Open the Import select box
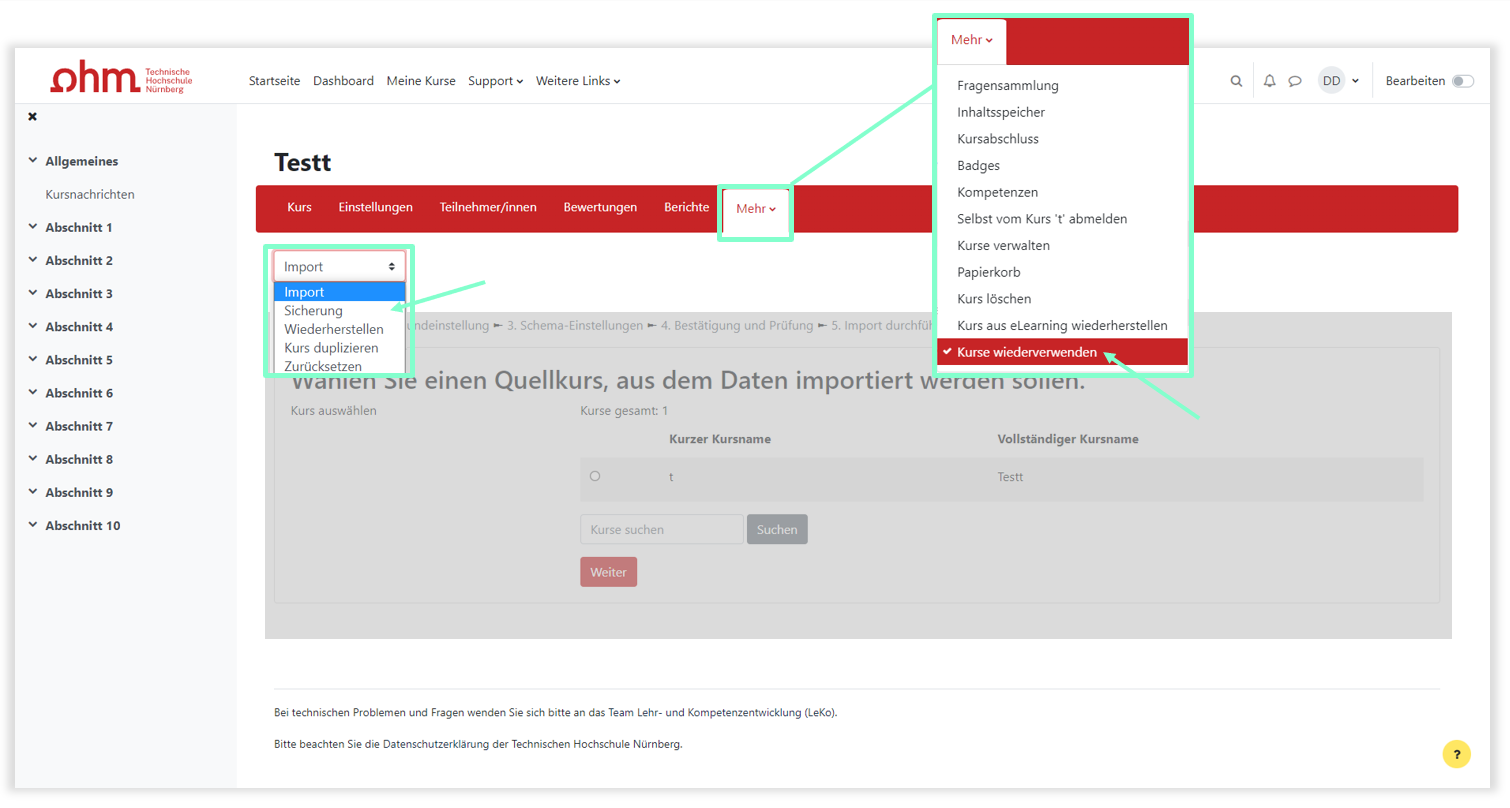This screenshot has width=1510, height=808. [340, 267]
